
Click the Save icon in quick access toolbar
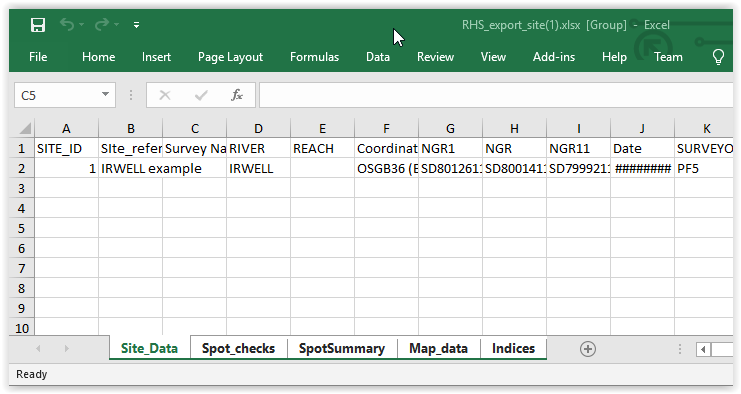(38, 25)
